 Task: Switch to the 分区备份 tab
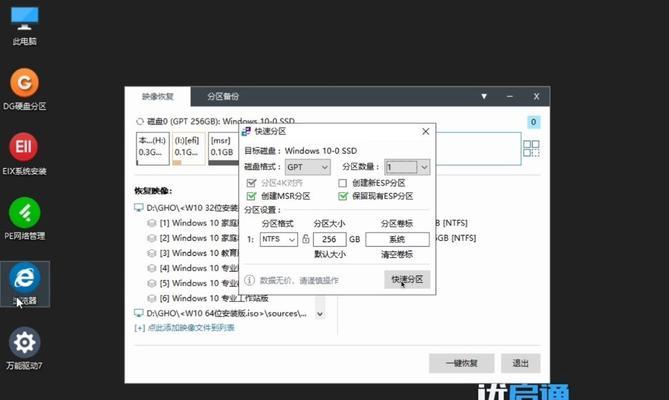223,96
